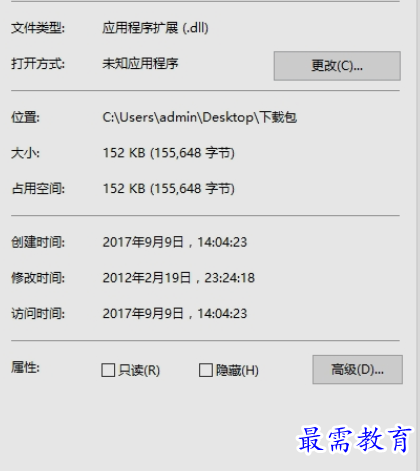Select the location path C:\Users\admin\Desktop\下载包

click(199, 117)
